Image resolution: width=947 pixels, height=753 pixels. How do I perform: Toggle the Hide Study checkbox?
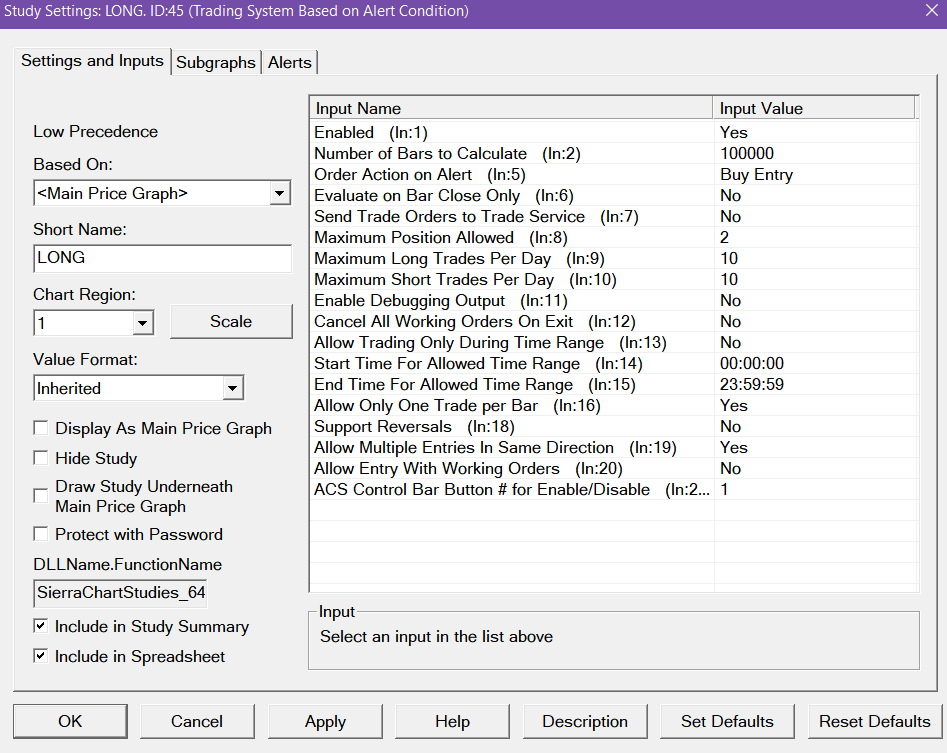coord(41,458)
